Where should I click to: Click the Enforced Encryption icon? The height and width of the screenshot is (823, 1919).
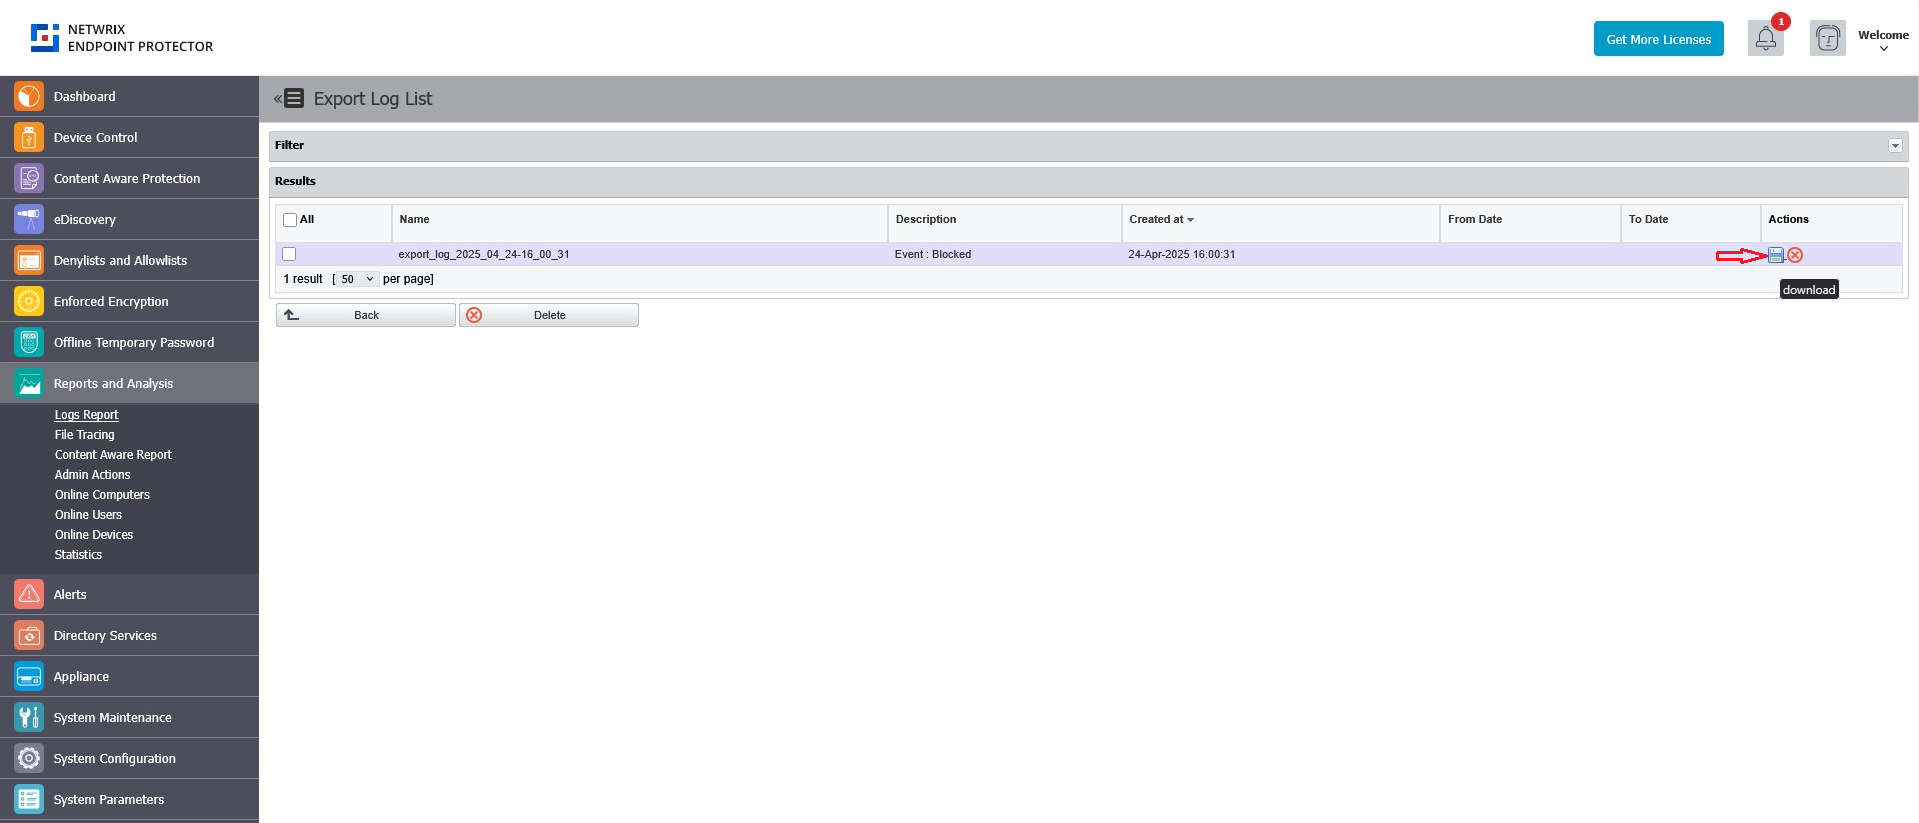click(x=29, y=301)
